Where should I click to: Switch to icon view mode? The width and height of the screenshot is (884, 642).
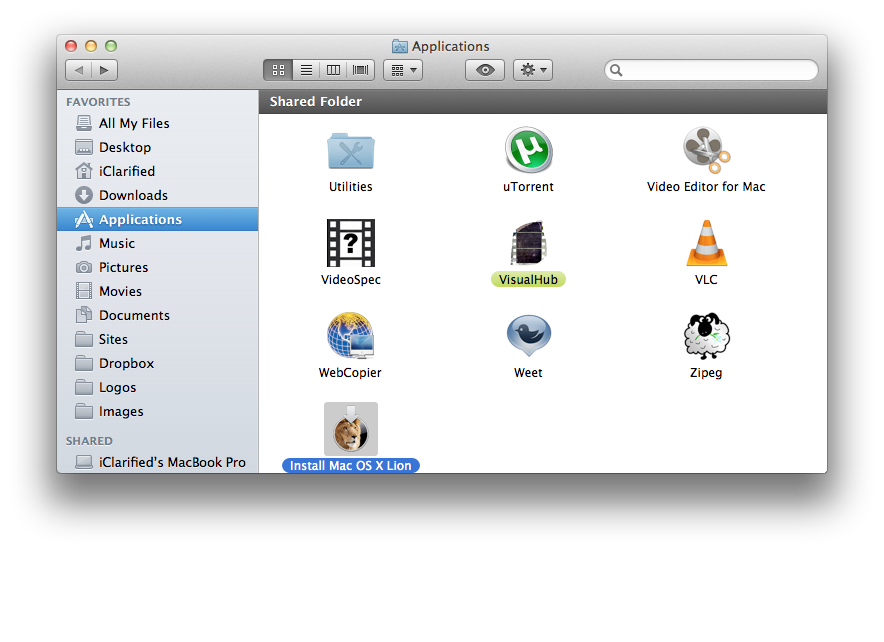coord(278,70)
